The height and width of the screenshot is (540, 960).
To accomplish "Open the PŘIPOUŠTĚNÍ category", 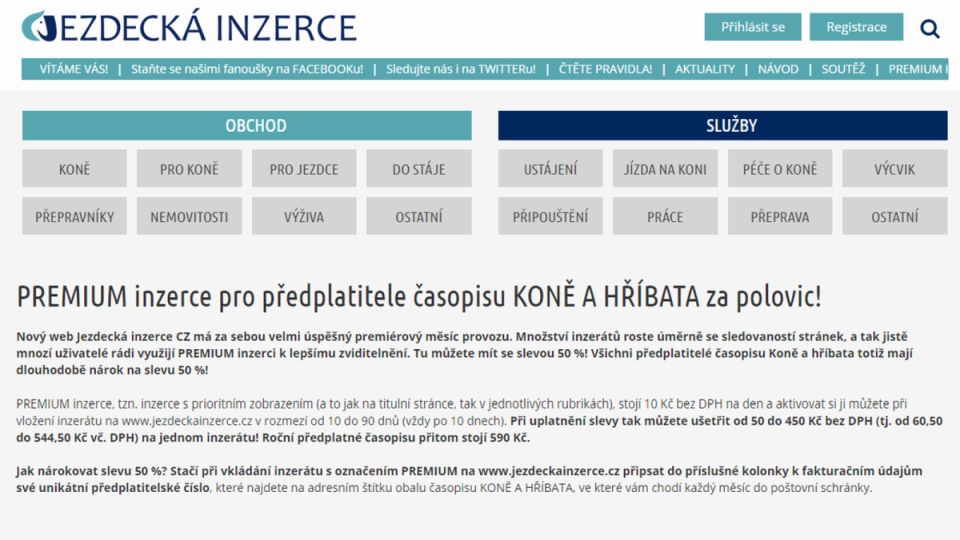I will [550, 216].
